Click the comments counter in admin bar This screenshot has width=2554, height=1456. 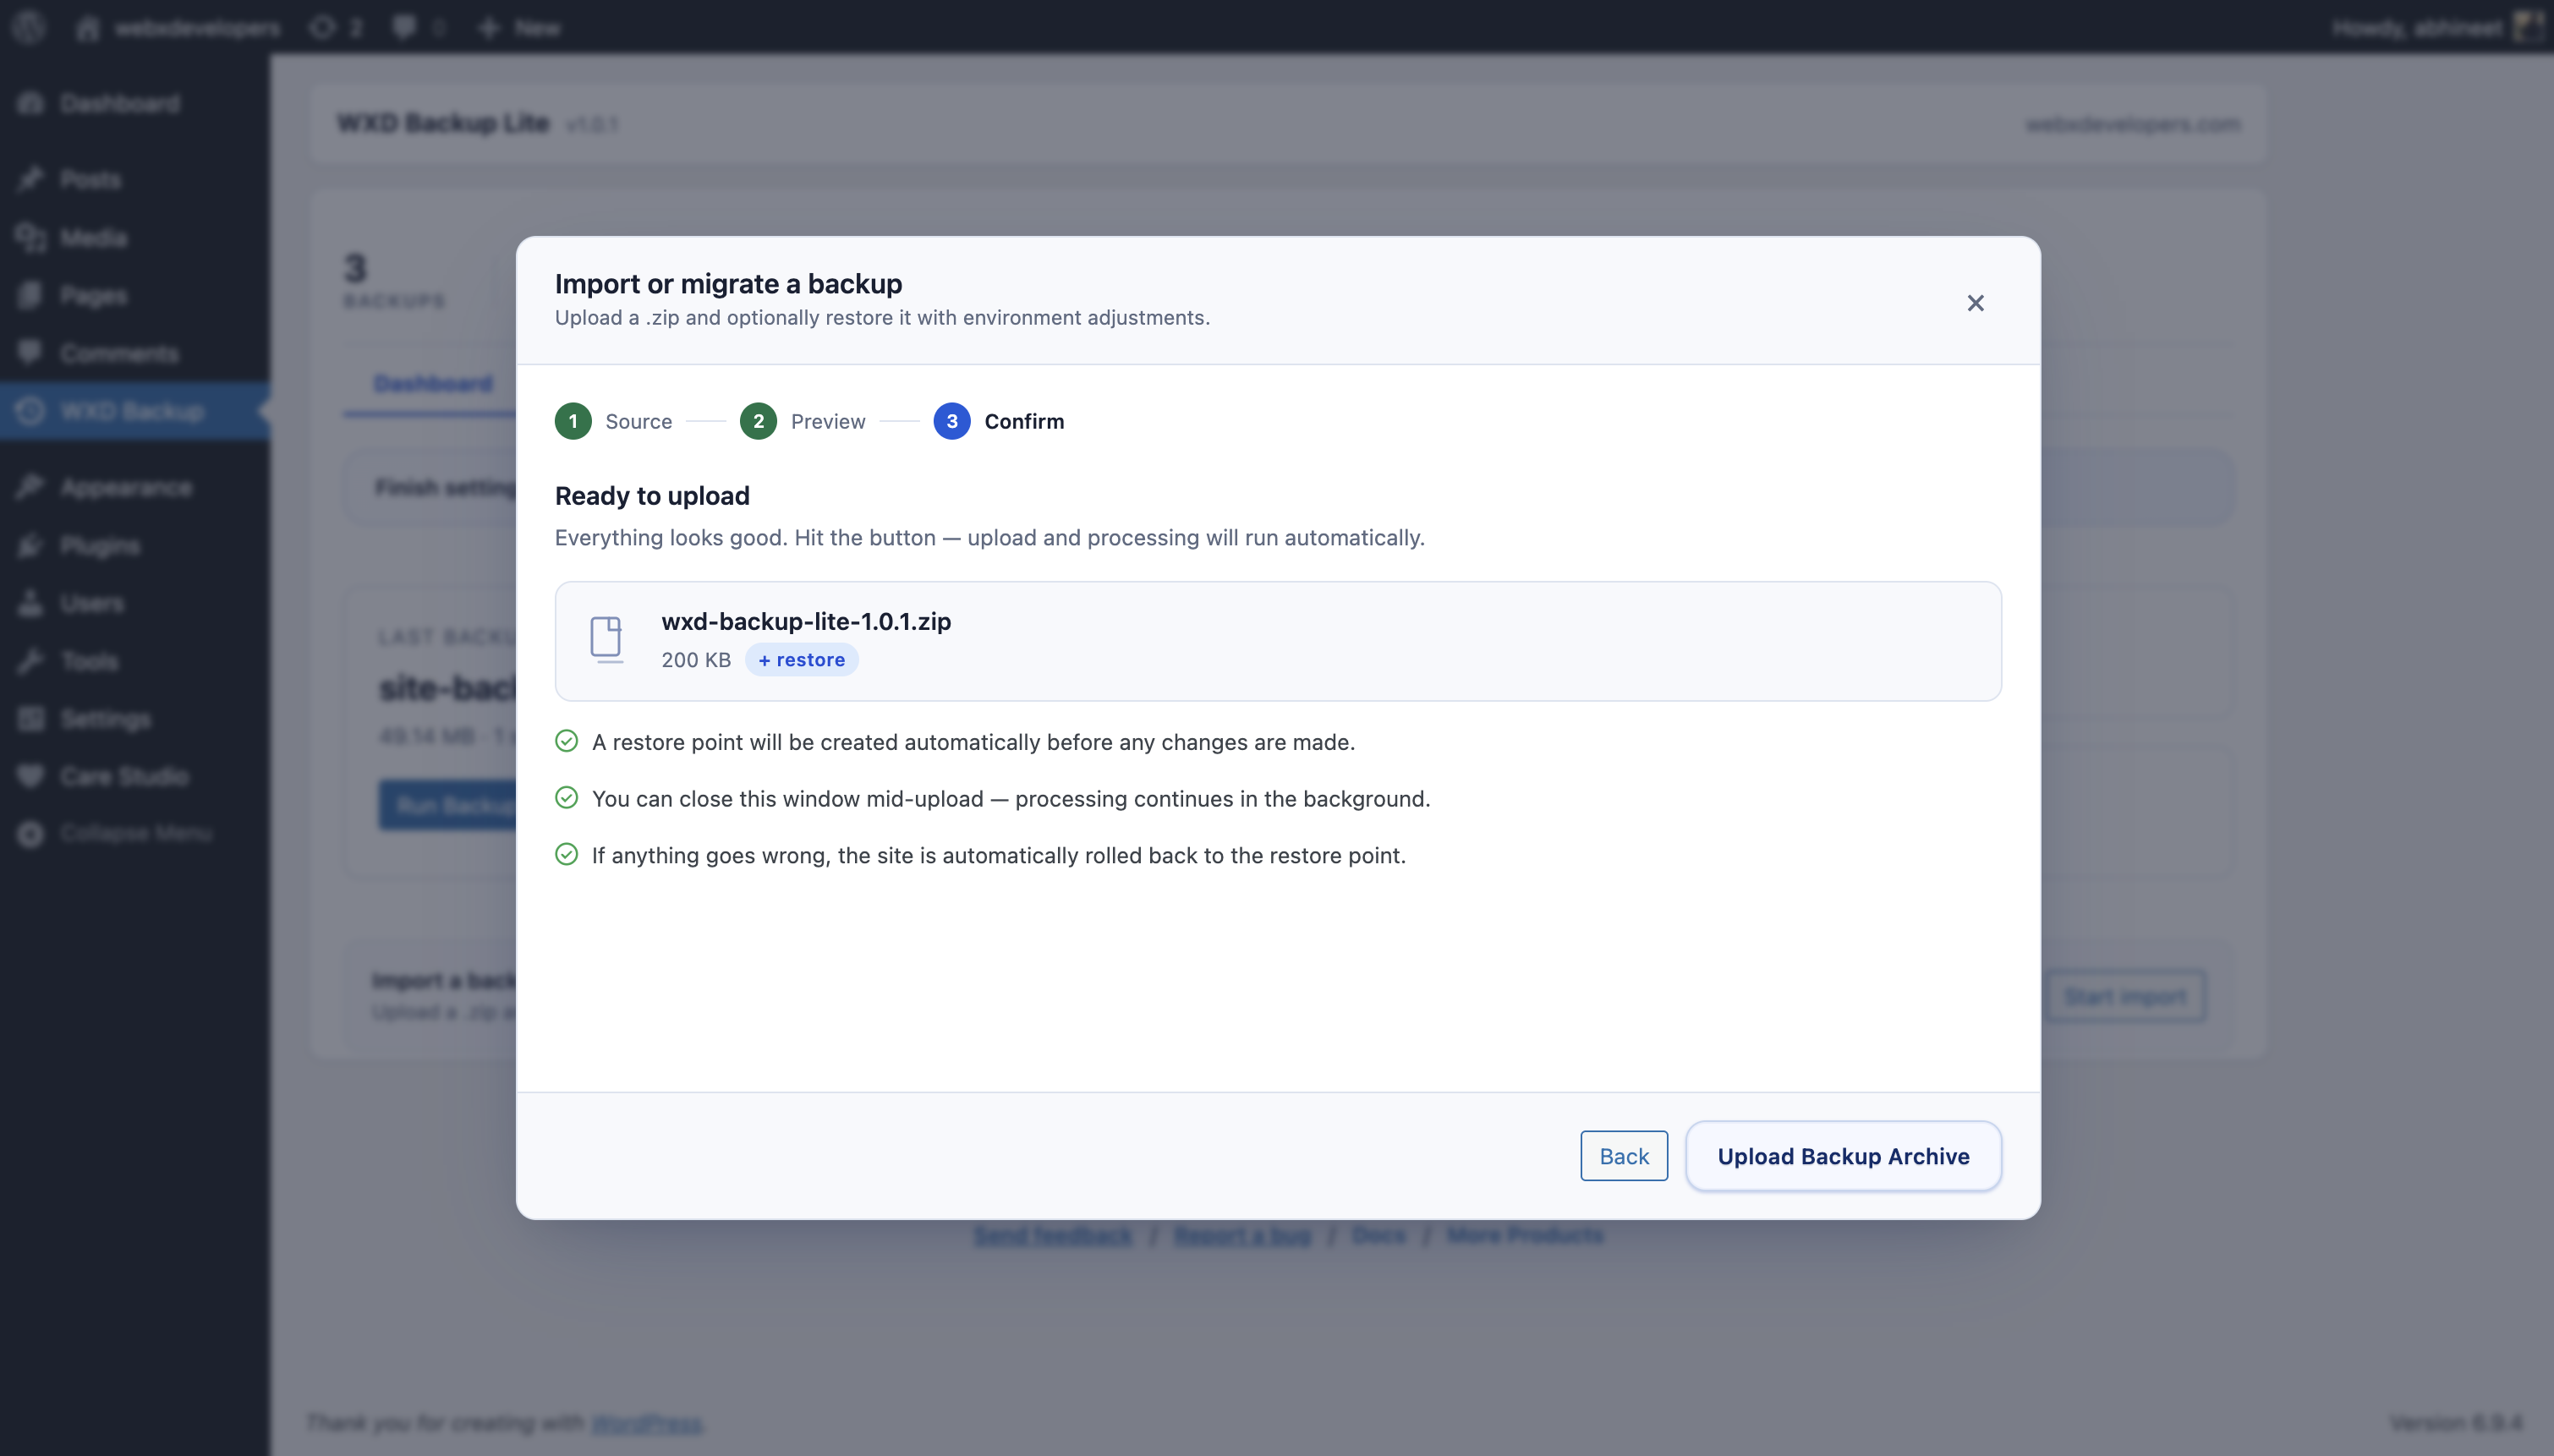(418, 27)
